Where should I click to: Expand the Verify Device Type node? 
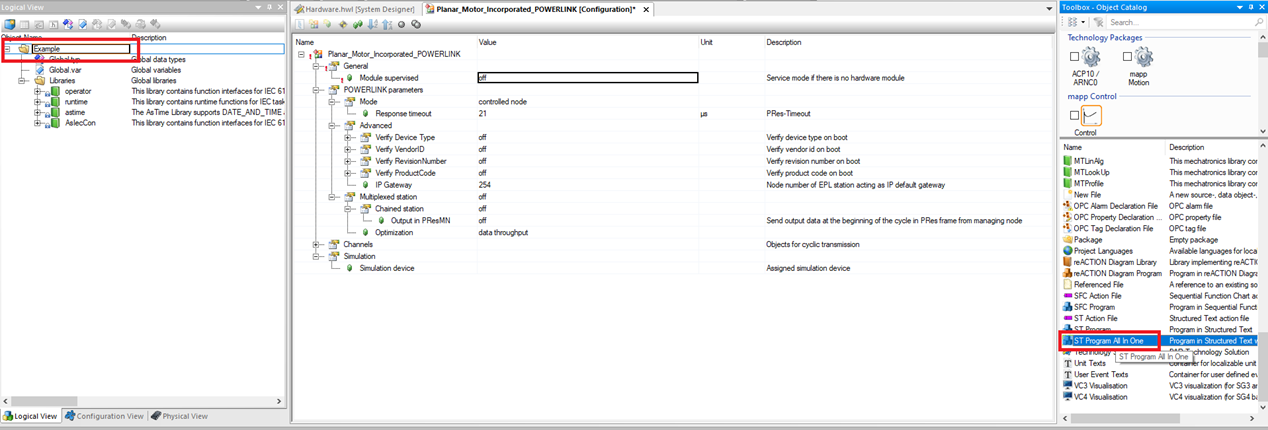pos(347,137)
